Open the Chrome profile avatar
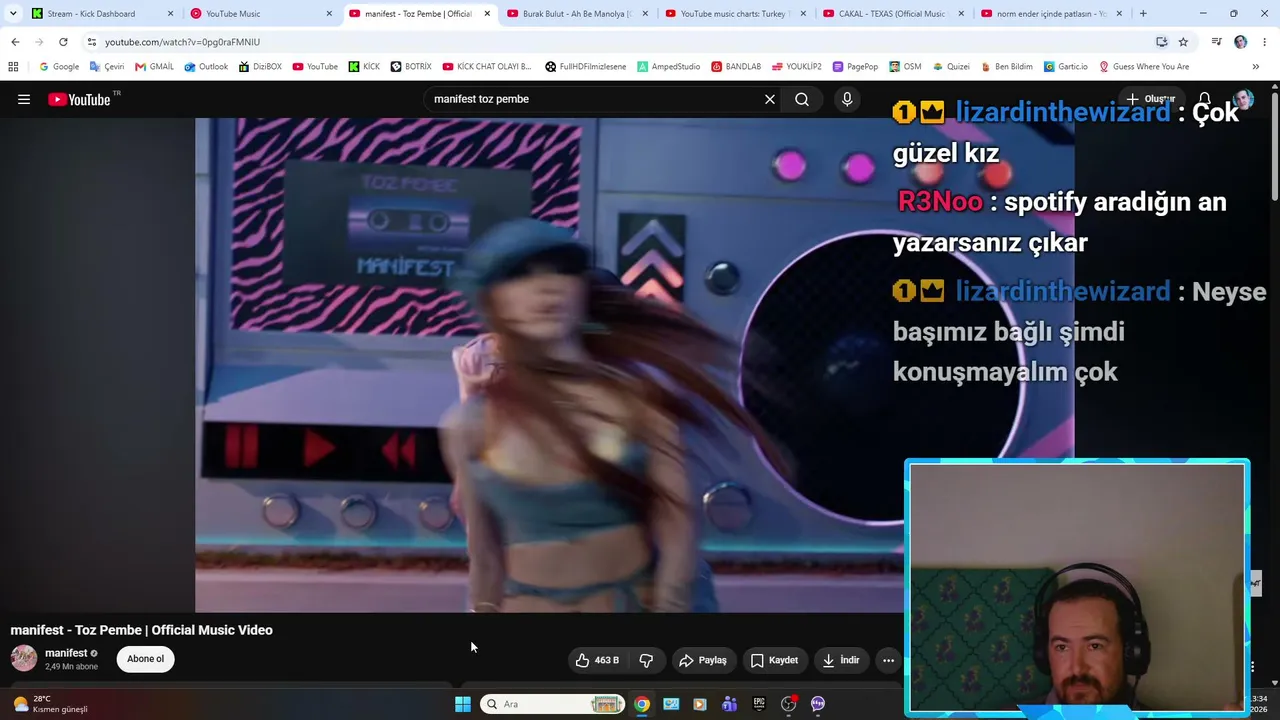This screenshot has width=1280, height=720. (x=1241, y=42)
